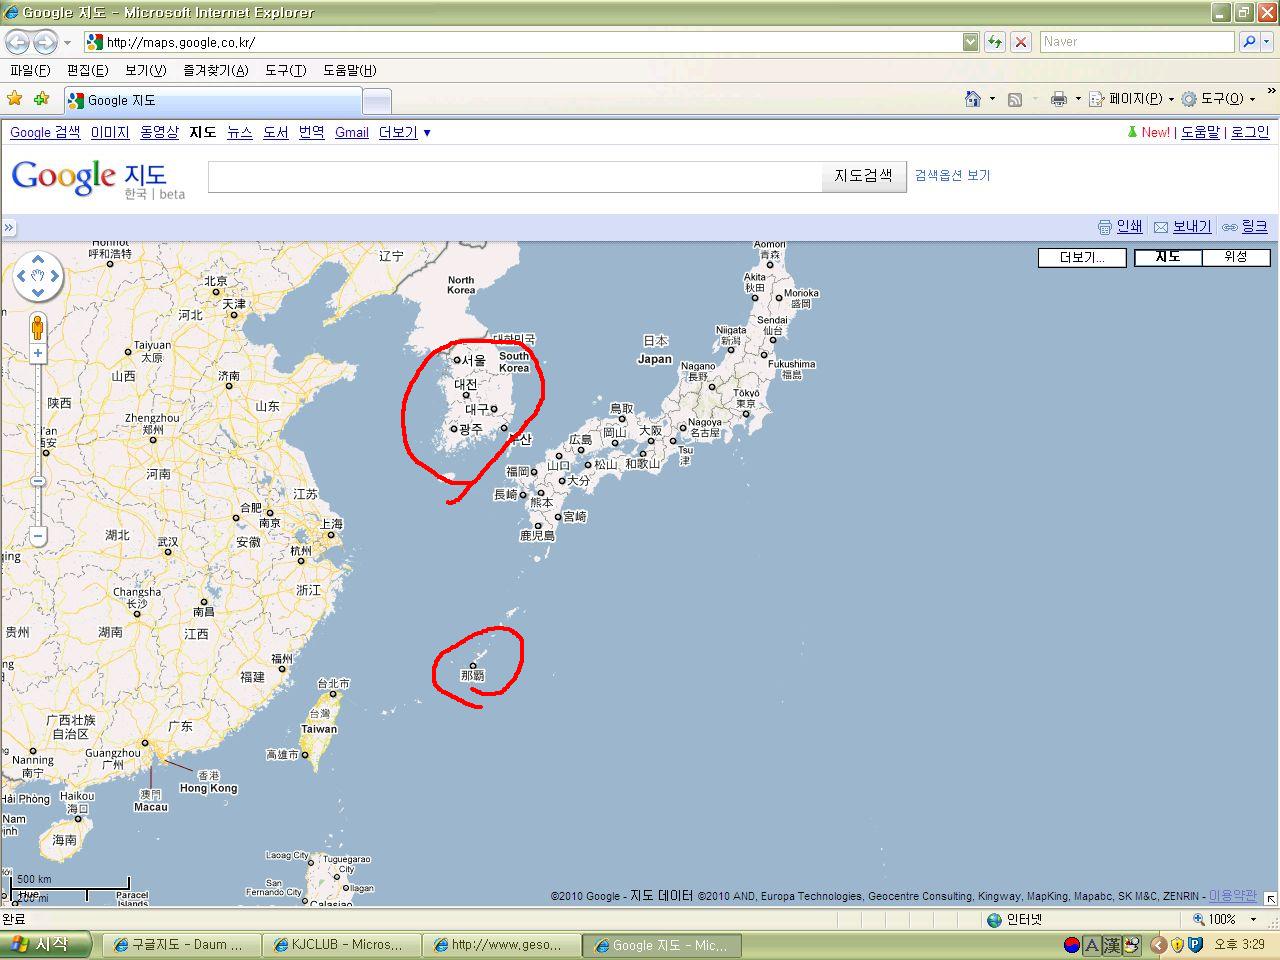Refresh the page using green arrows icon

(x=995, y=42)
